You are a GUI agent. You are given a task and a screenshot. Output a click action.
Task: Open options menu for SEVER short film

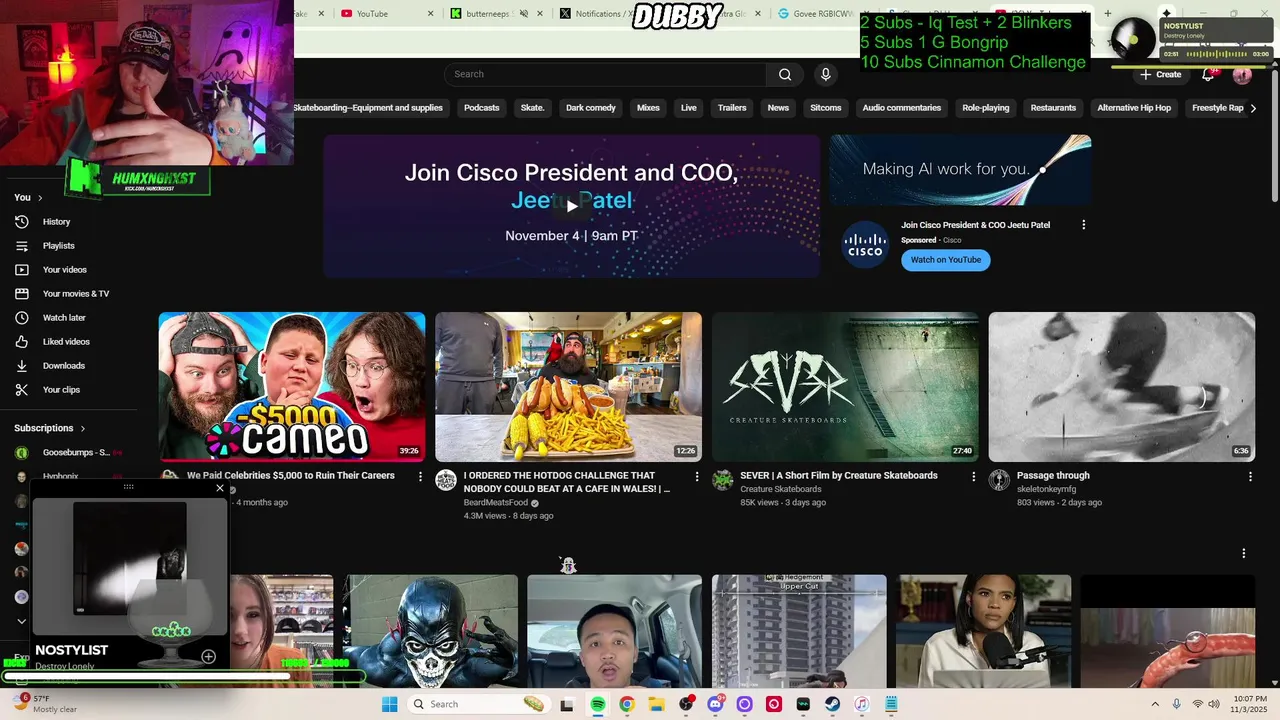click(x=973, y=477)
